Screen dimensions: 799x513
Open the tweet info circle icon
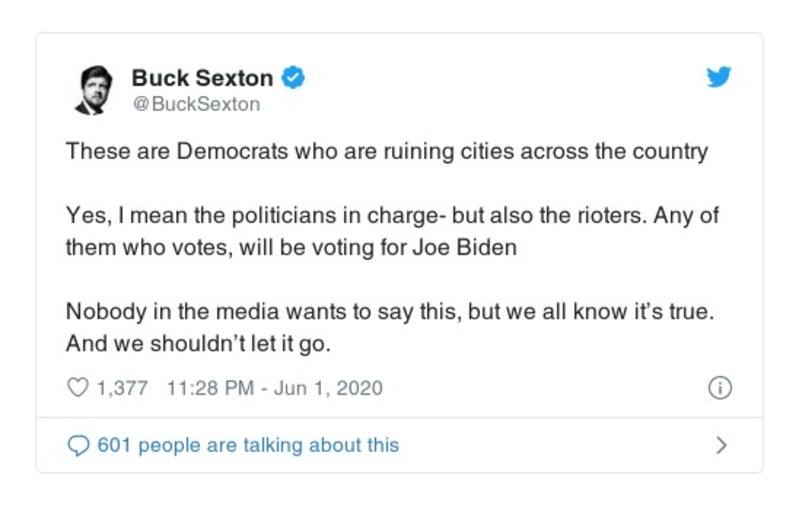click(x=719, y=388)
